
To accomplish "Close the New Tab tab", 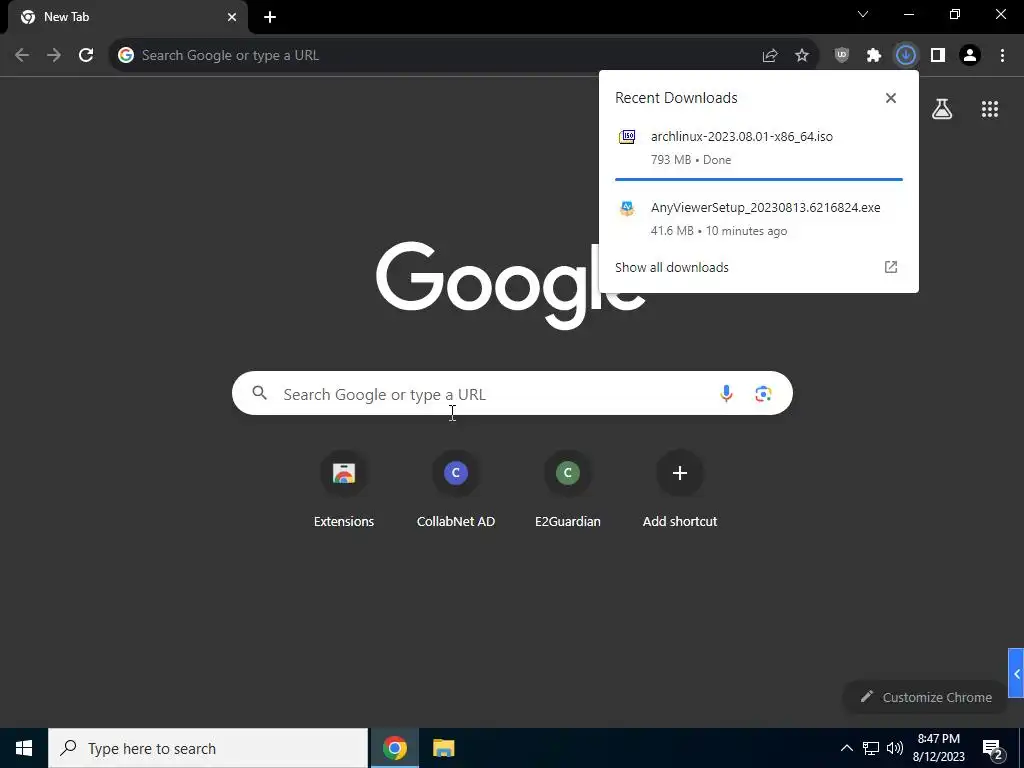I will click(x=232, y=17).
